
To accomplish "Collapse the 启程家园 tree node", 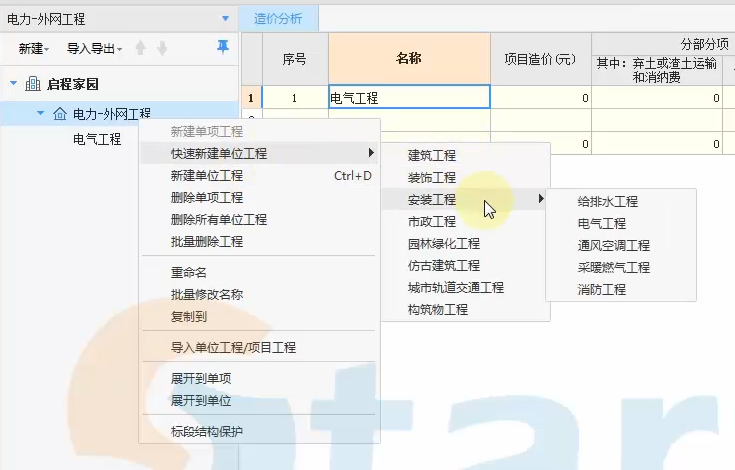I will pos(14,83).
